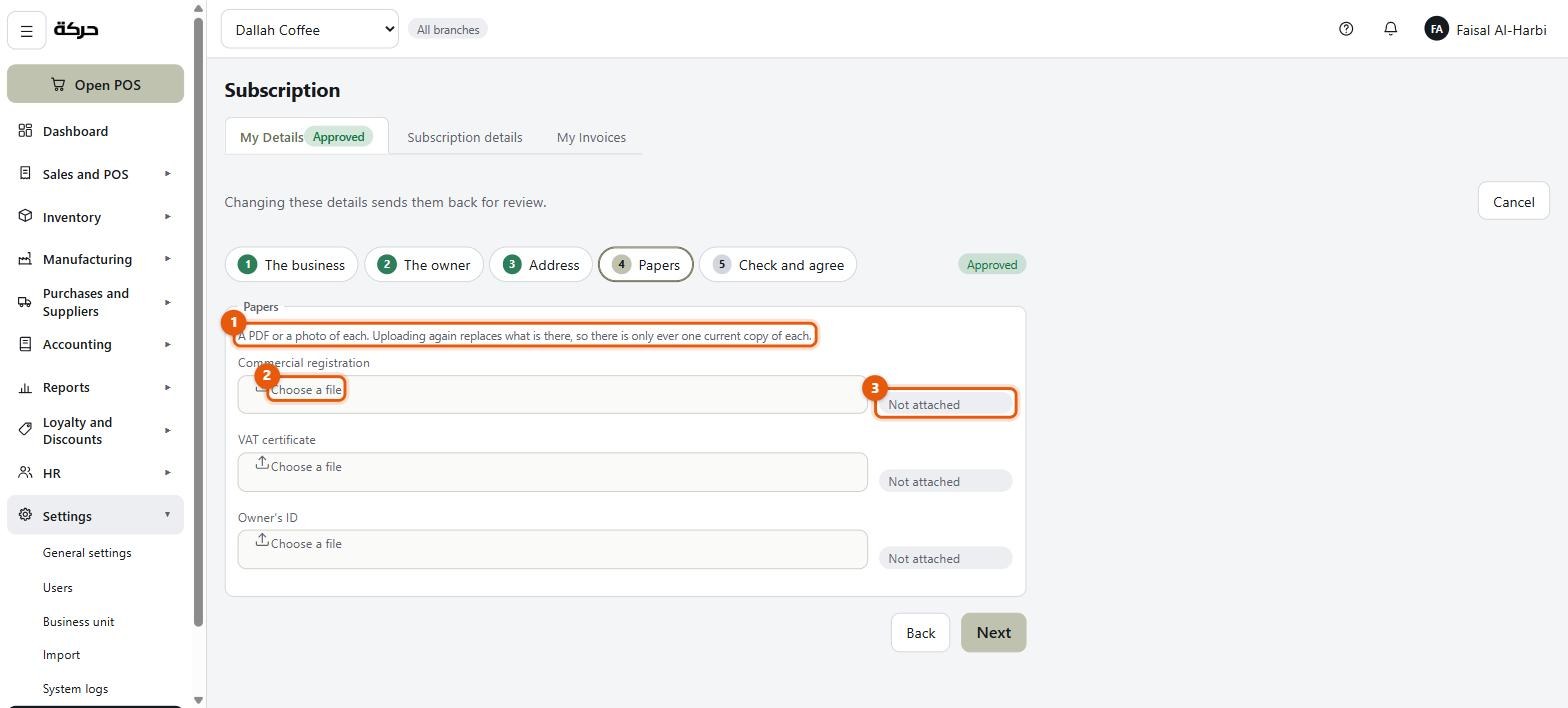
Task: Choose a file for Owner's ID
Action: [x=552, y=549]
